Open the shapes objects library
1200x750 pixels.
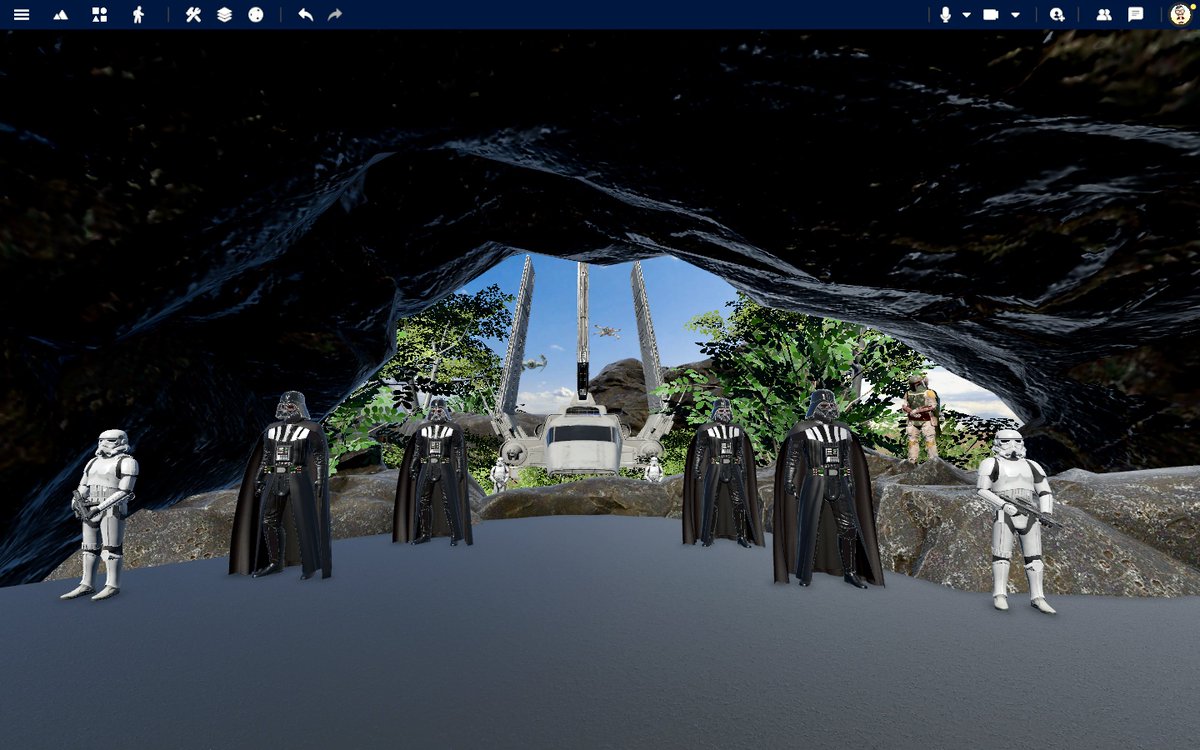(x=99, y=15)
